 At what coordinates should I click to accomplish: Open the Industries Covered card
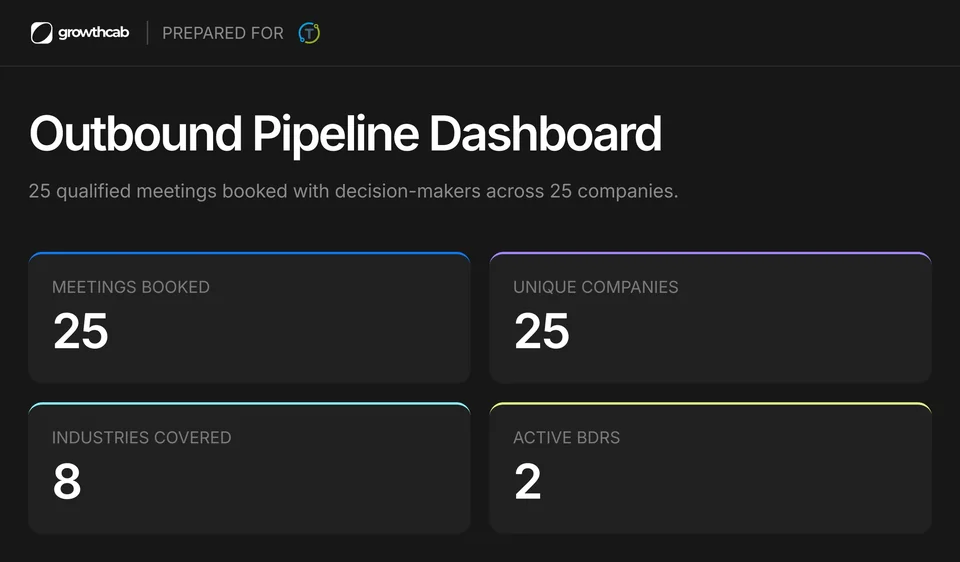tap(249, 468)
